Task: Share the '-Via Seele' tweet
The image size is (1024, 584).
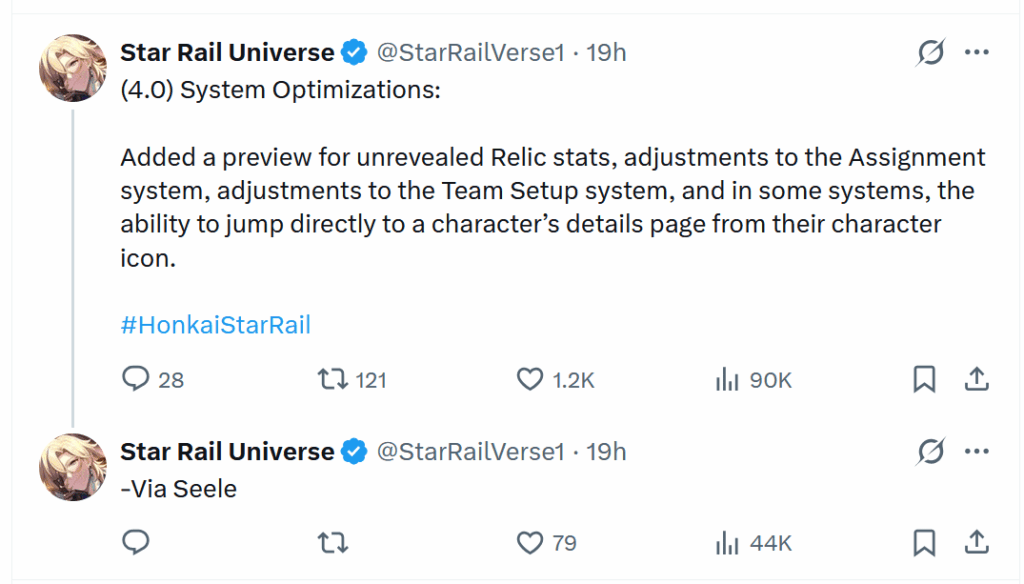Action: click(977, 542)
